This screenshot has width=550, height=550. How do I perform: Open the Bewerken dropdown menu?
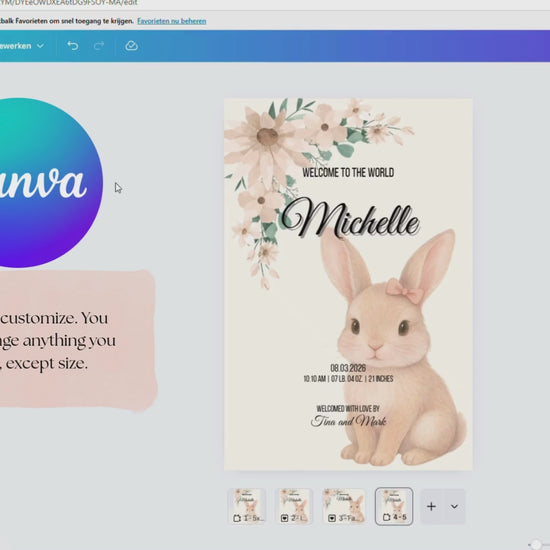pyautogui.click(x=22, y=46)
